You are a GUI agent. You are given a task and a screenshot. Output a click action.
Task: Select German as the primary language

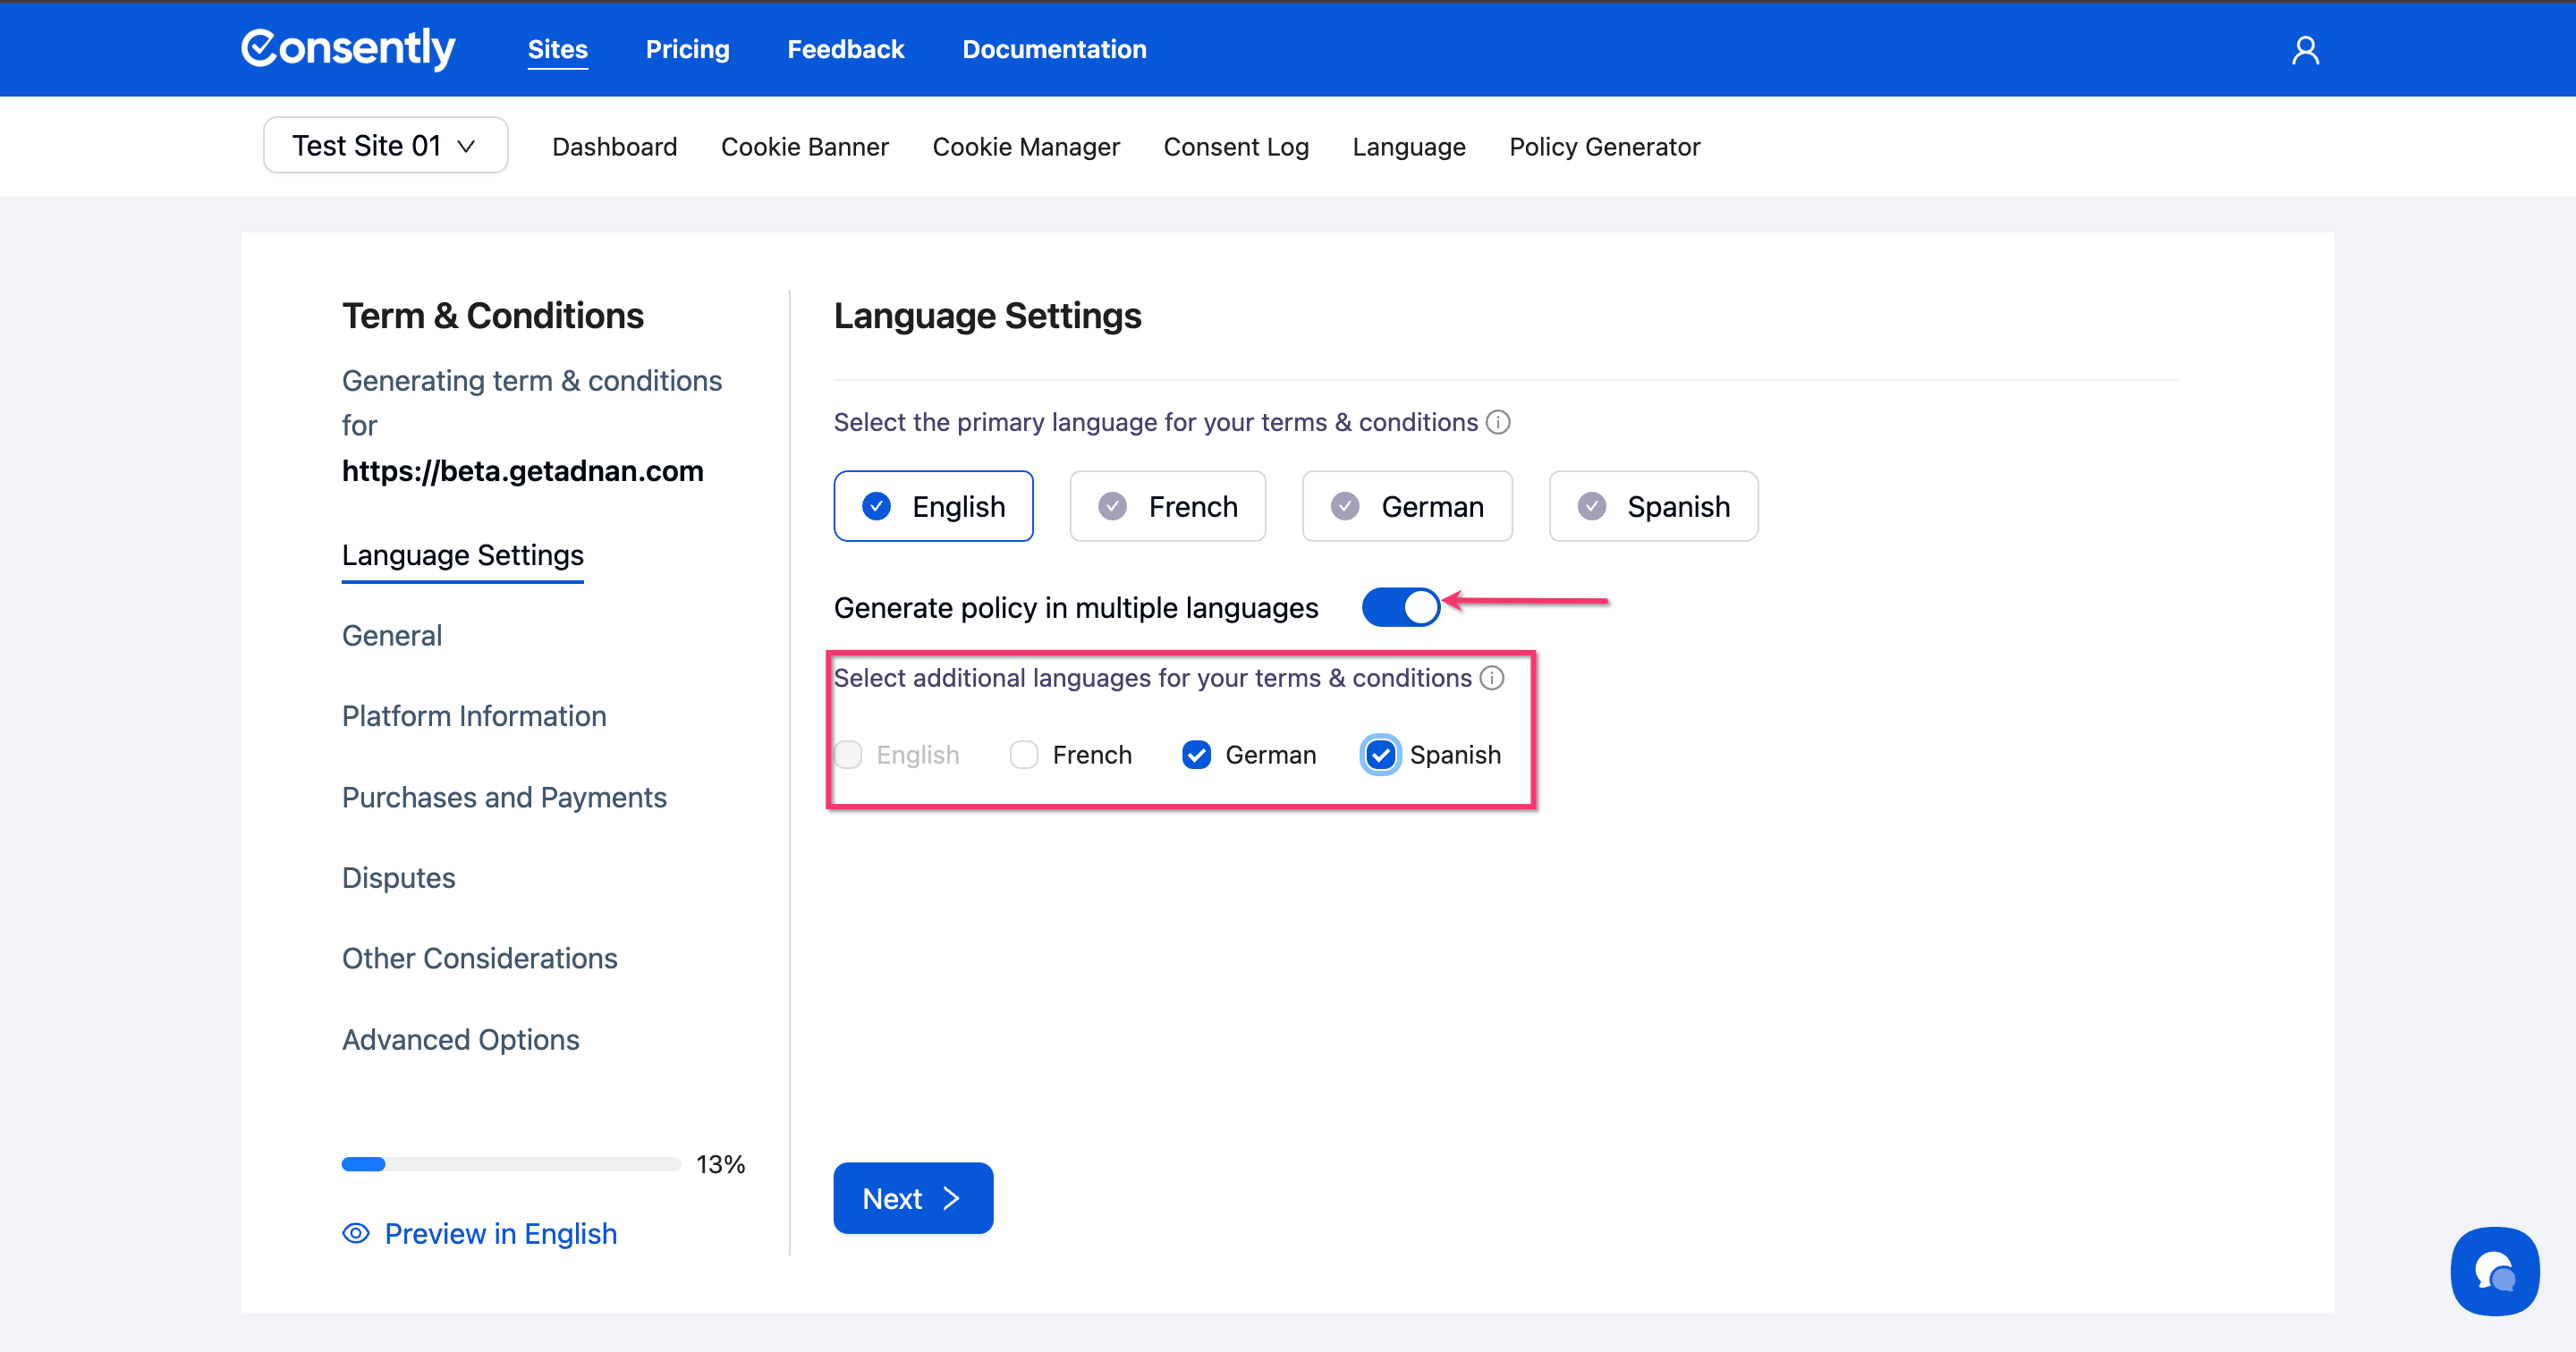(x=1407, y=506)
